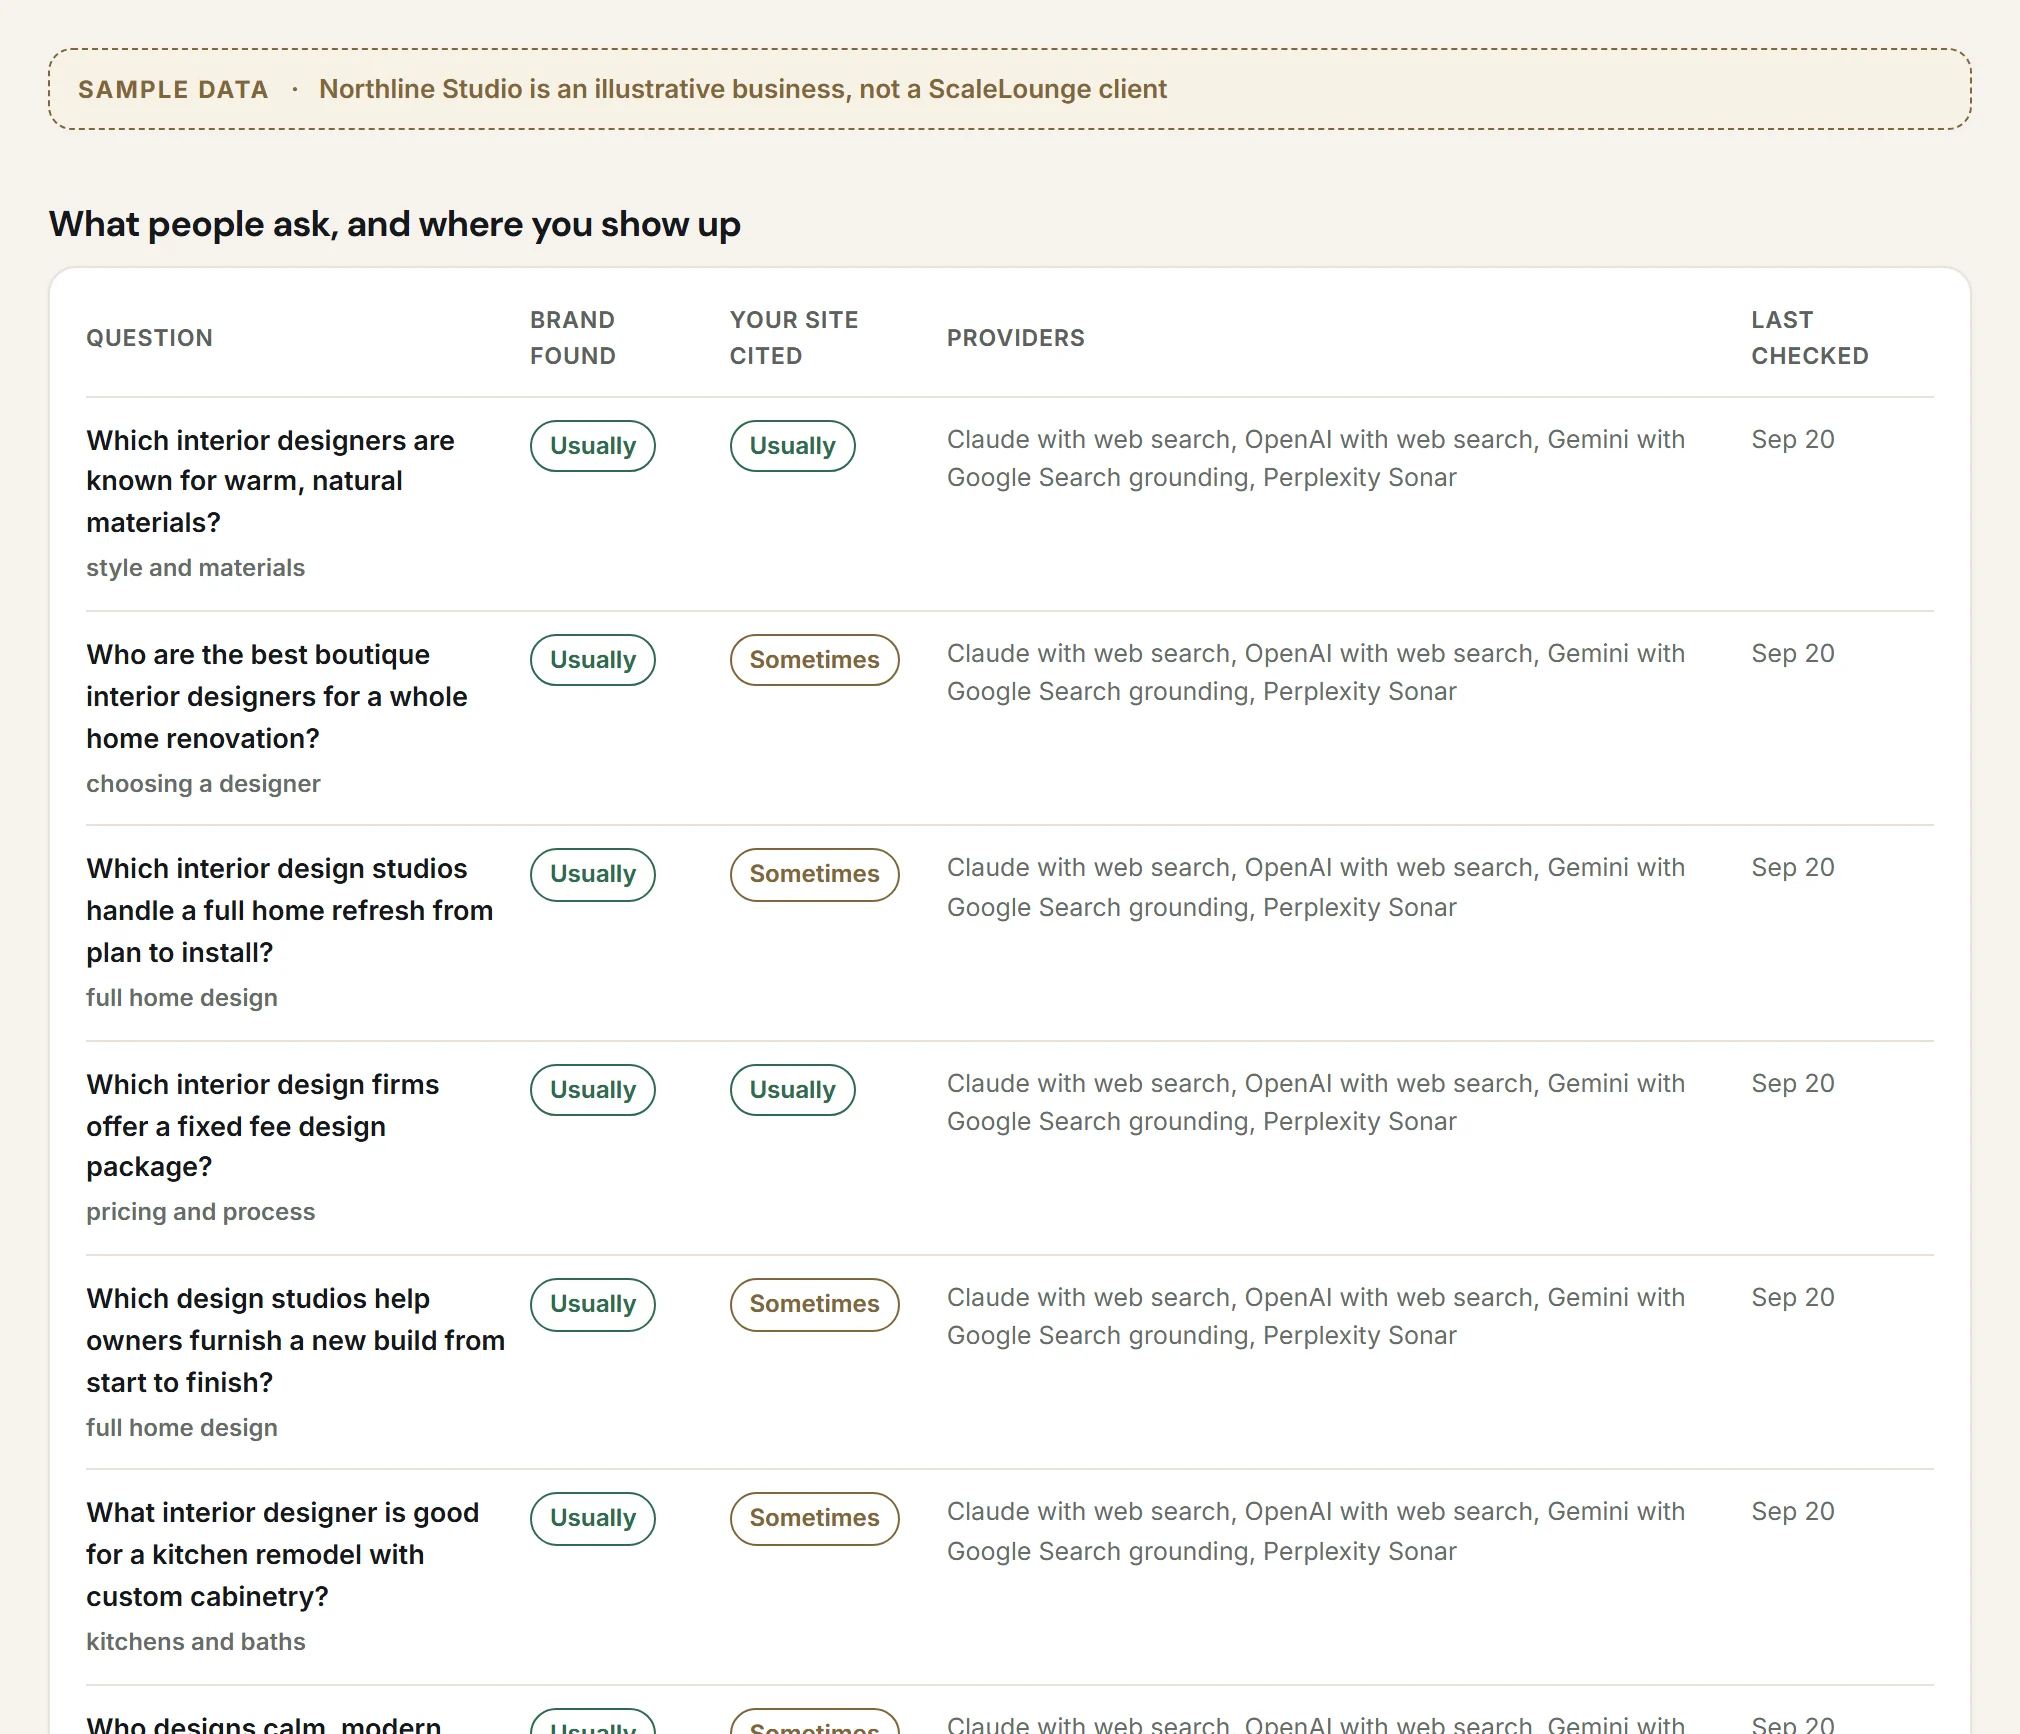Click 'Sep 20' date in boutique designers row
2020x1734 pixels.
pyautogui.click(x=1793, y=654)
